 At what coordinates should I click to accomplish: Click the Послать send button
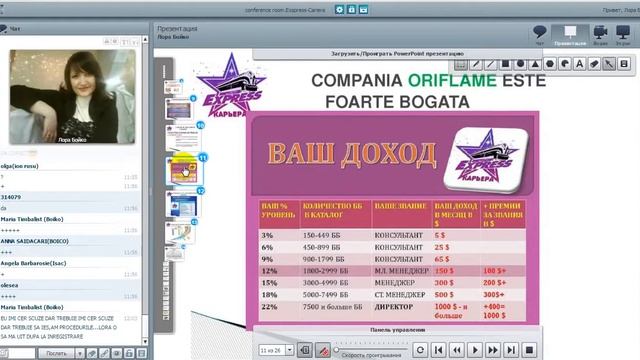pyautogui.click(x=56, y=353)
